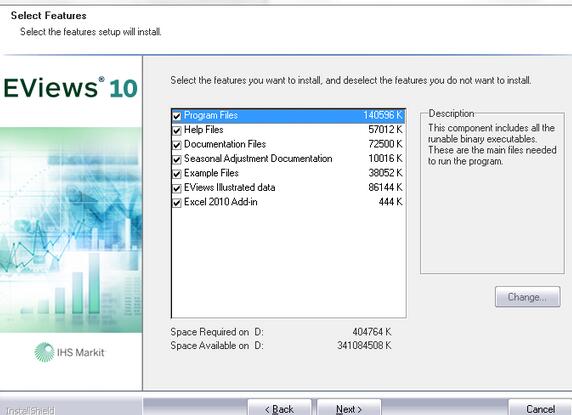Click the Select Features heading
The height and width of the screenshot is (415, 572).
[x=49, y=16]
